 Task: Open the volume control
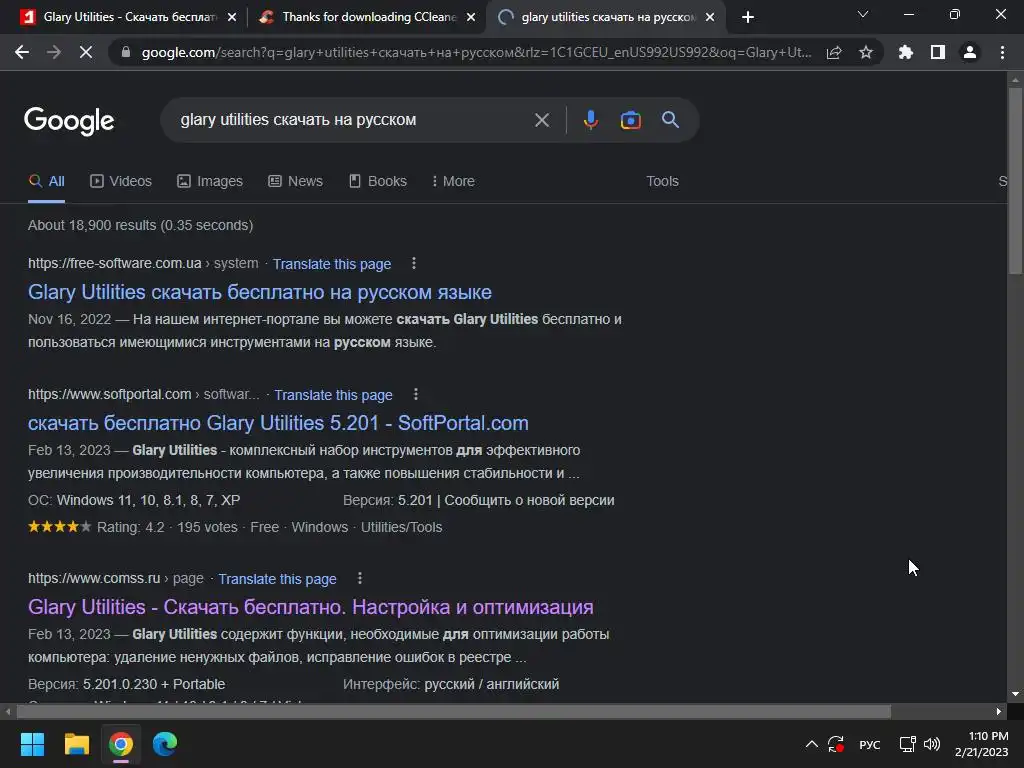[x=932, y=744]
